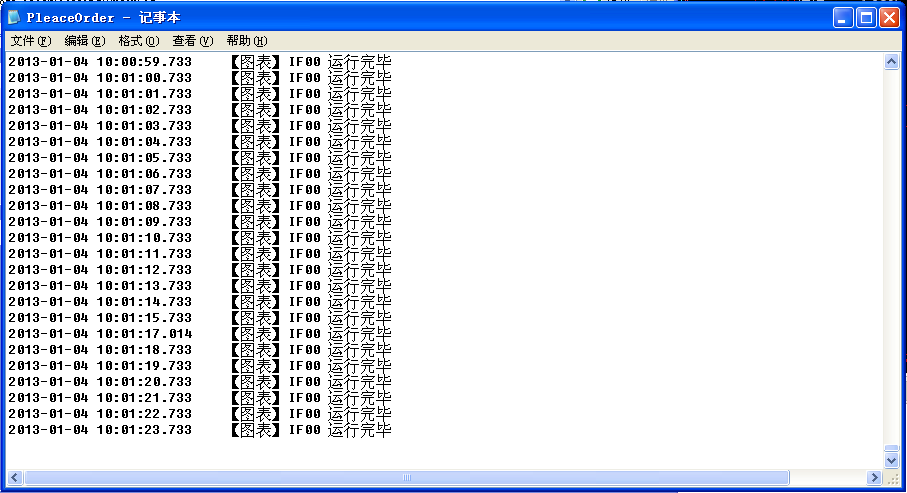Open the 格式(O) menu
The width and height of the screenshot is (907, 493).
(138, 41)
